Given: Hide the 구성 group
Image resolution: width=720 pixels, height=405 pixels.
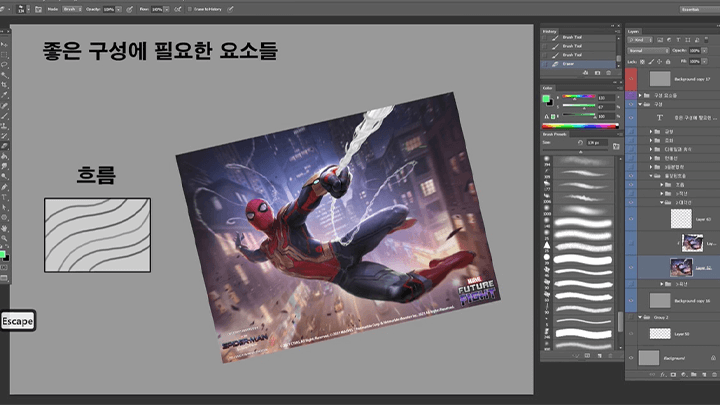Looking at the screenshot, I should tap(631, 104).
